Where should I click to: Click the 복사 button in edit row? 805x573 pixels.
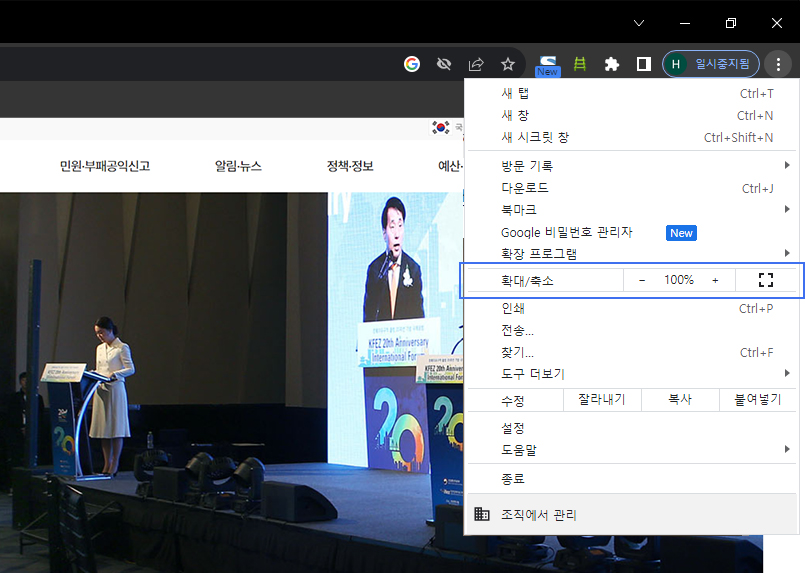tap(680, 400)
